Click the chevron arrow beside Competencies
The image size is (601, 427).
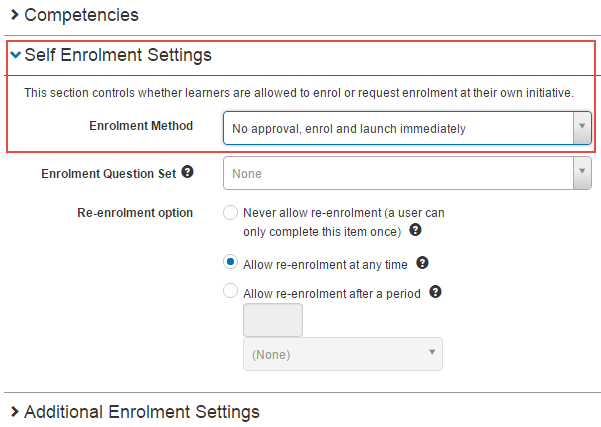(15, 16)
